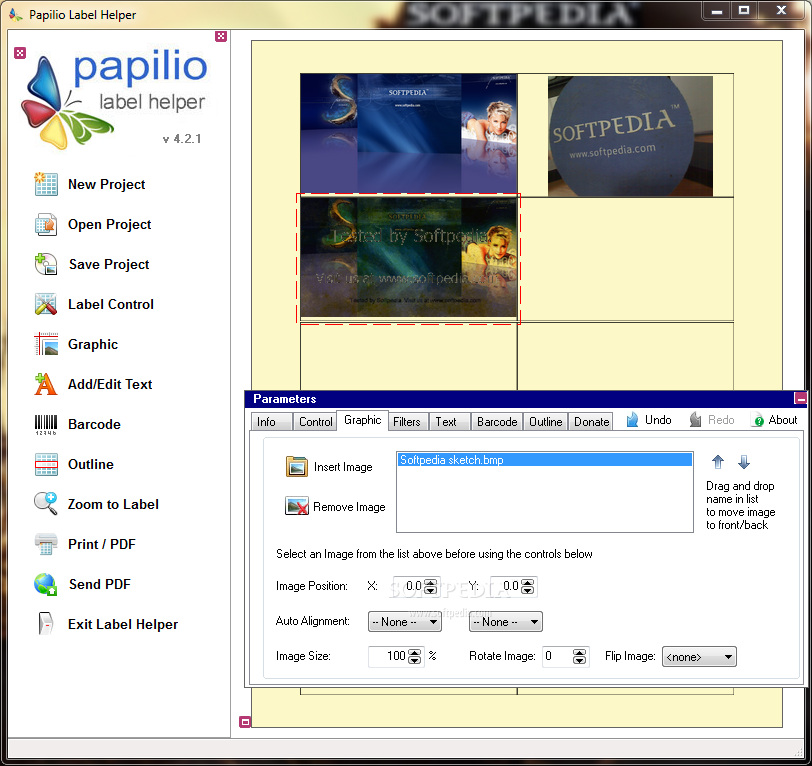This screenshot has width=812, height=766.
Task: Click the Barcode icon in sidebar
Action: (46, 424)
